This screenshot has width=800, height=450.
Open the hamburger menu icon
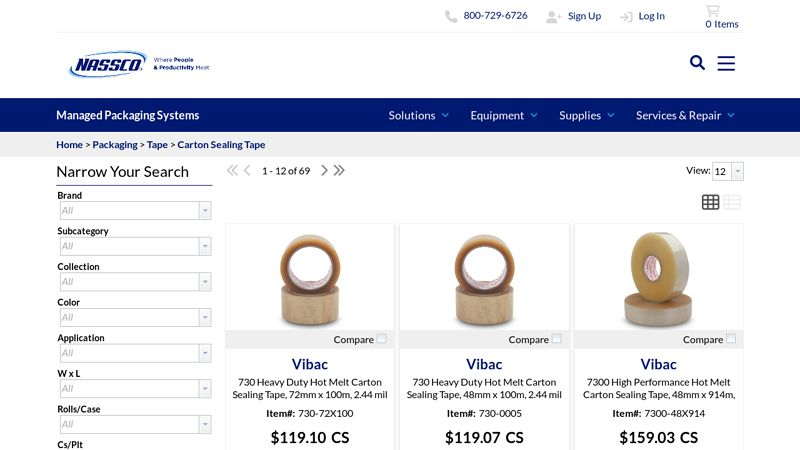[726, 63]
